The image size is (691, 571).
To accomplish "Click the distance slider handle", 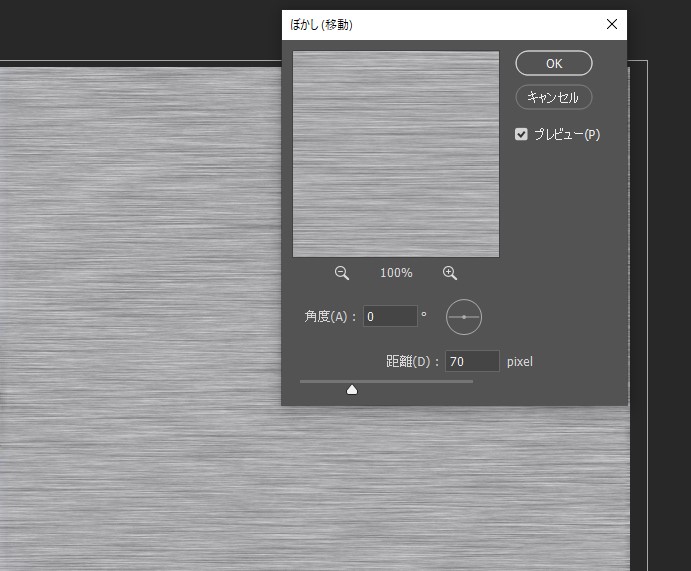I will click(352, 390).
